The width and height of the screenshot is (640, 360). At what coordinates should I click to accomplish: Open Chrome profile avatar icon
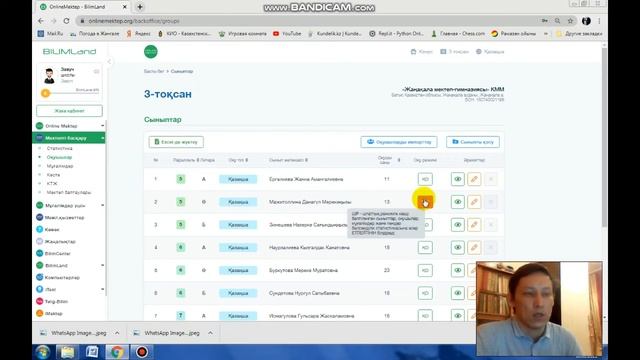[586, 21]
